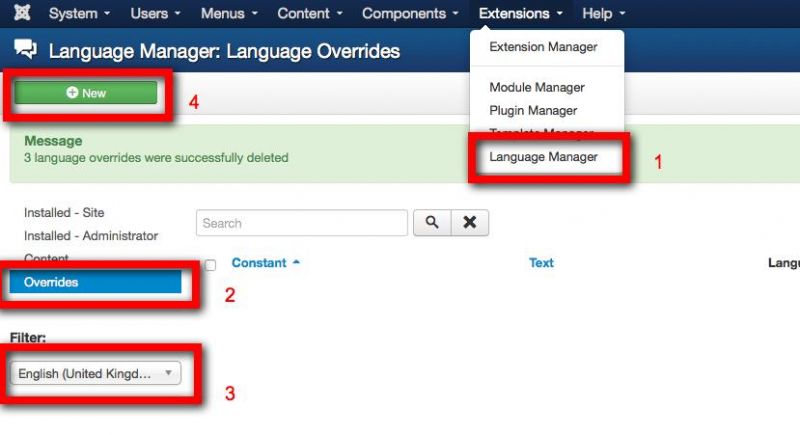Click the green New button
Screen dimensions: 800x435
(x=86, y=93)
